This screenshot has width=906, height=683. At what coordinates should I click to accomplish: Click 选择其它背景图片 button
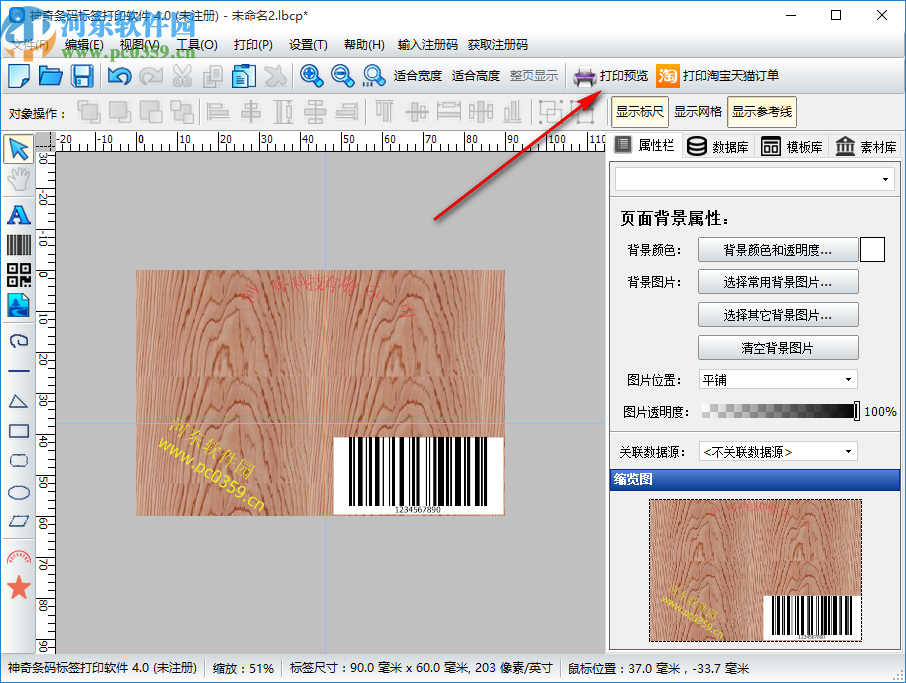pyautogui.click(x=778, y=315)
